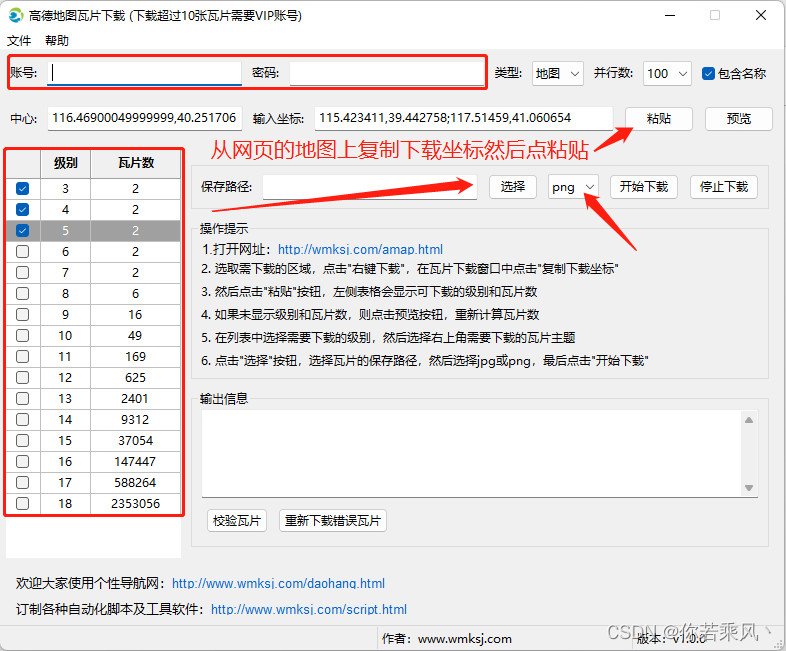Check the level 10 checkbox
786x651 pixels.
pos(23,336)
